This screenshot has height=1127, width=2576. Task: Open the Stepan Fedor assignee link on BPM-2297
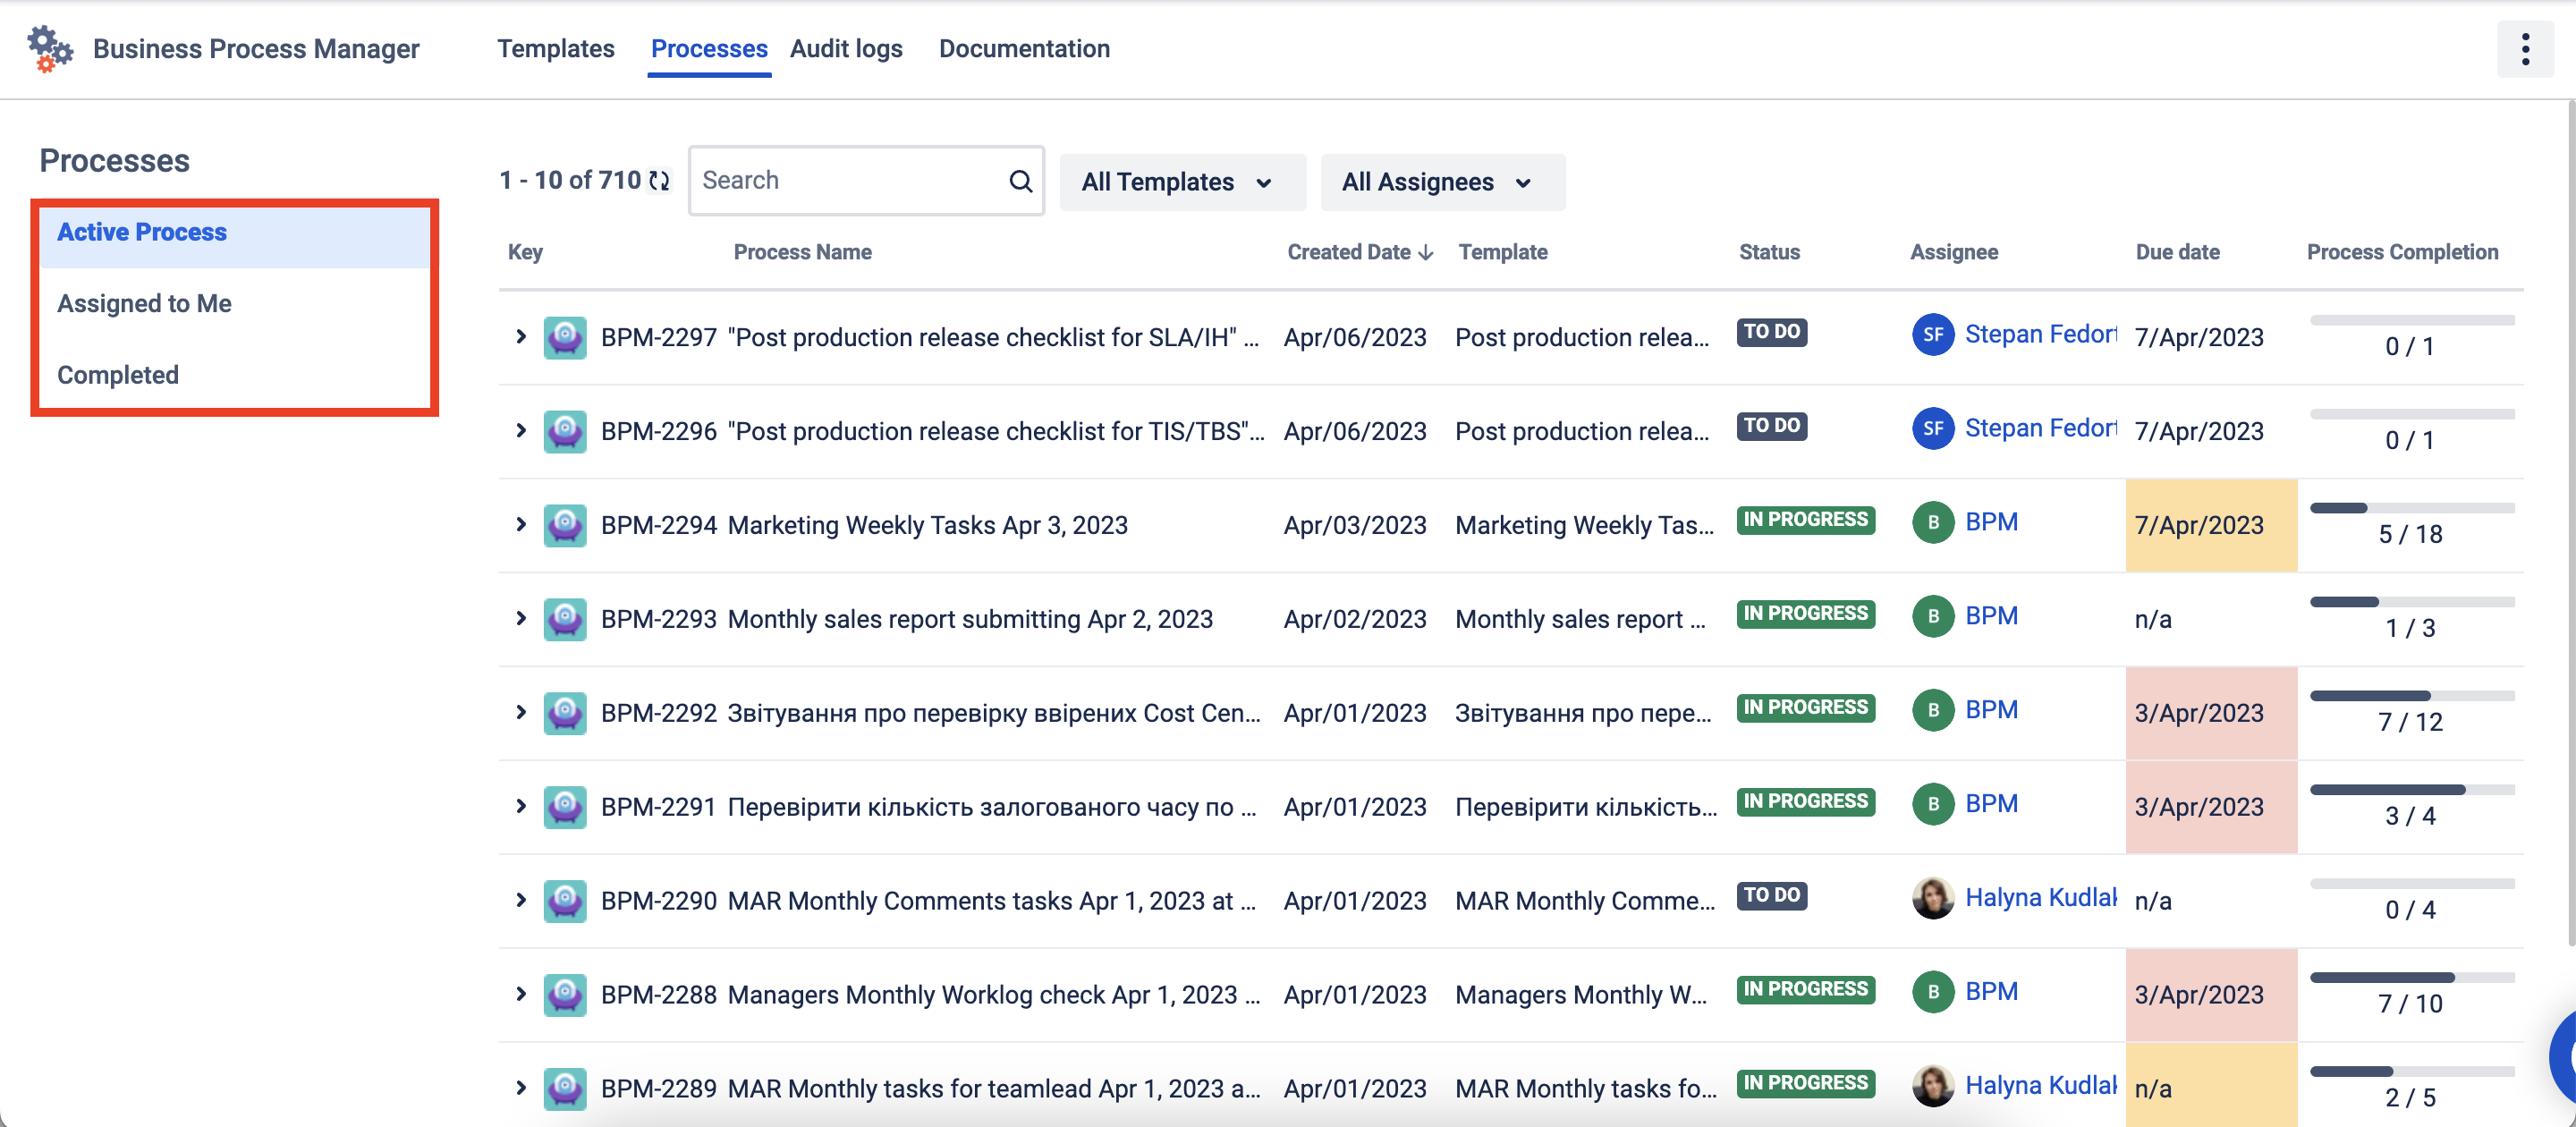click(2039, 334)
